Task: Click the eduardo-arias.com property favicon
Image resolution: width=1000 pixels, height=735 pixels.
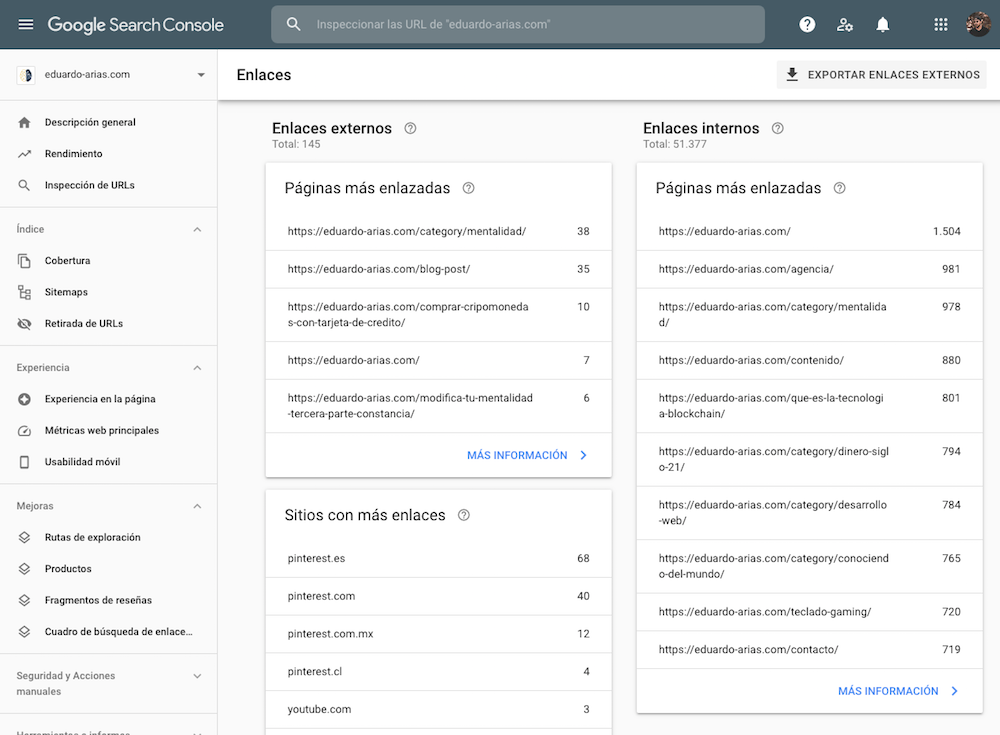Action: click(x=26, y=75)
